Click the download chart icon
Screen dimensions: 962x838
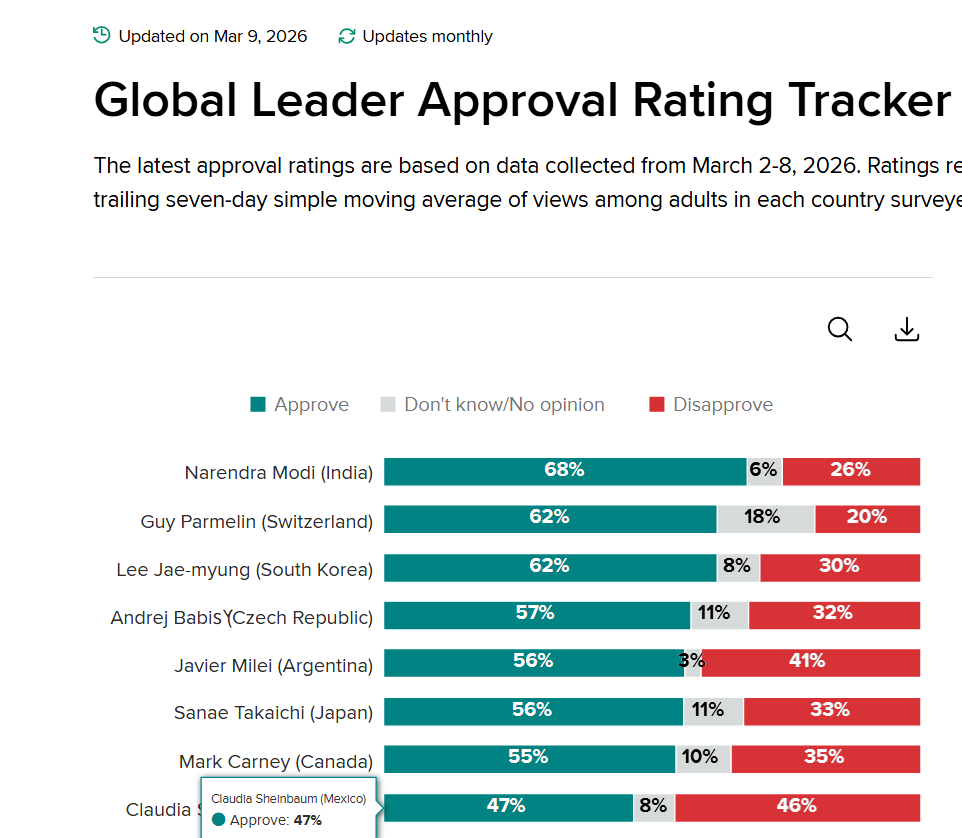coord(906,329)
